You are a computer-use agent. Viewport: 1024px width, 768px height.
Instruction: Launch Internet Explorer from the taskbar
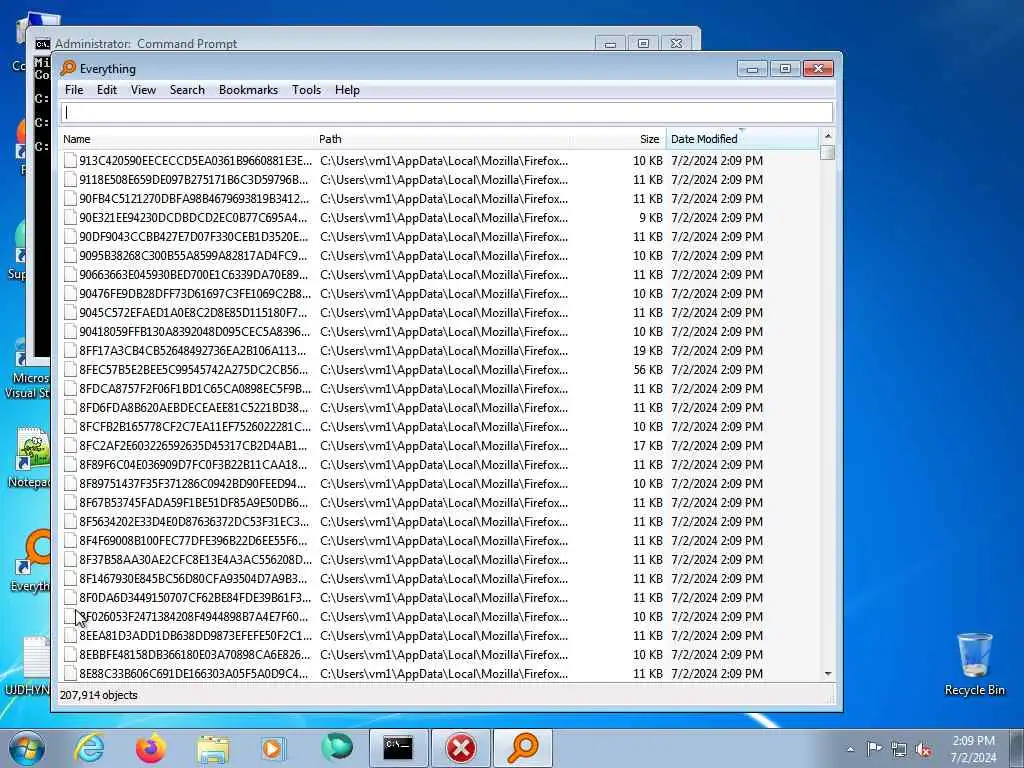[89, 748]
